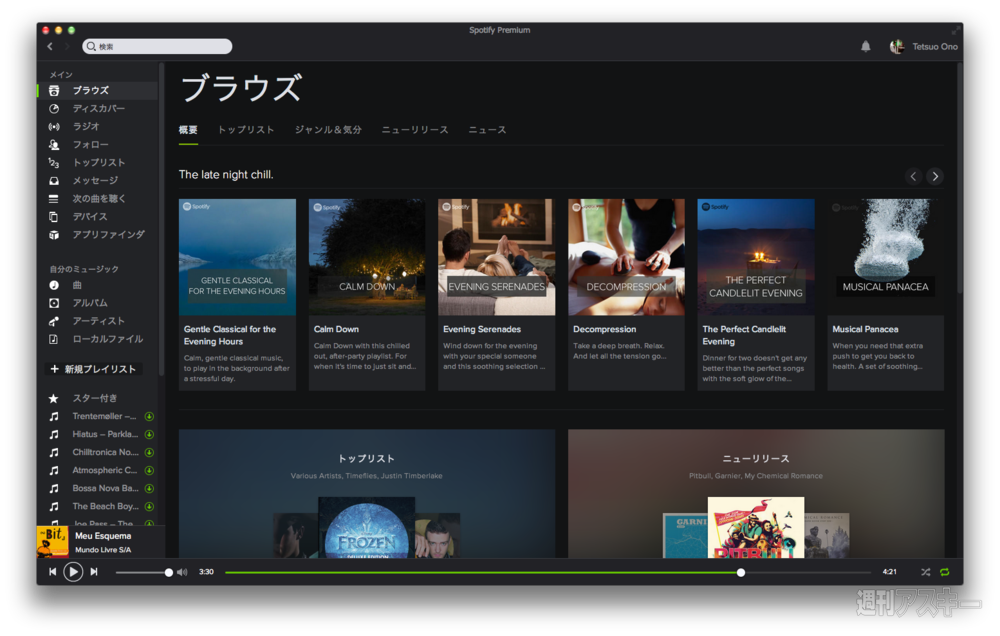Open Browse (ブラウズ) in the sidebar
The width and height of the screenshot is (1000, 636).
pos(97,91)
